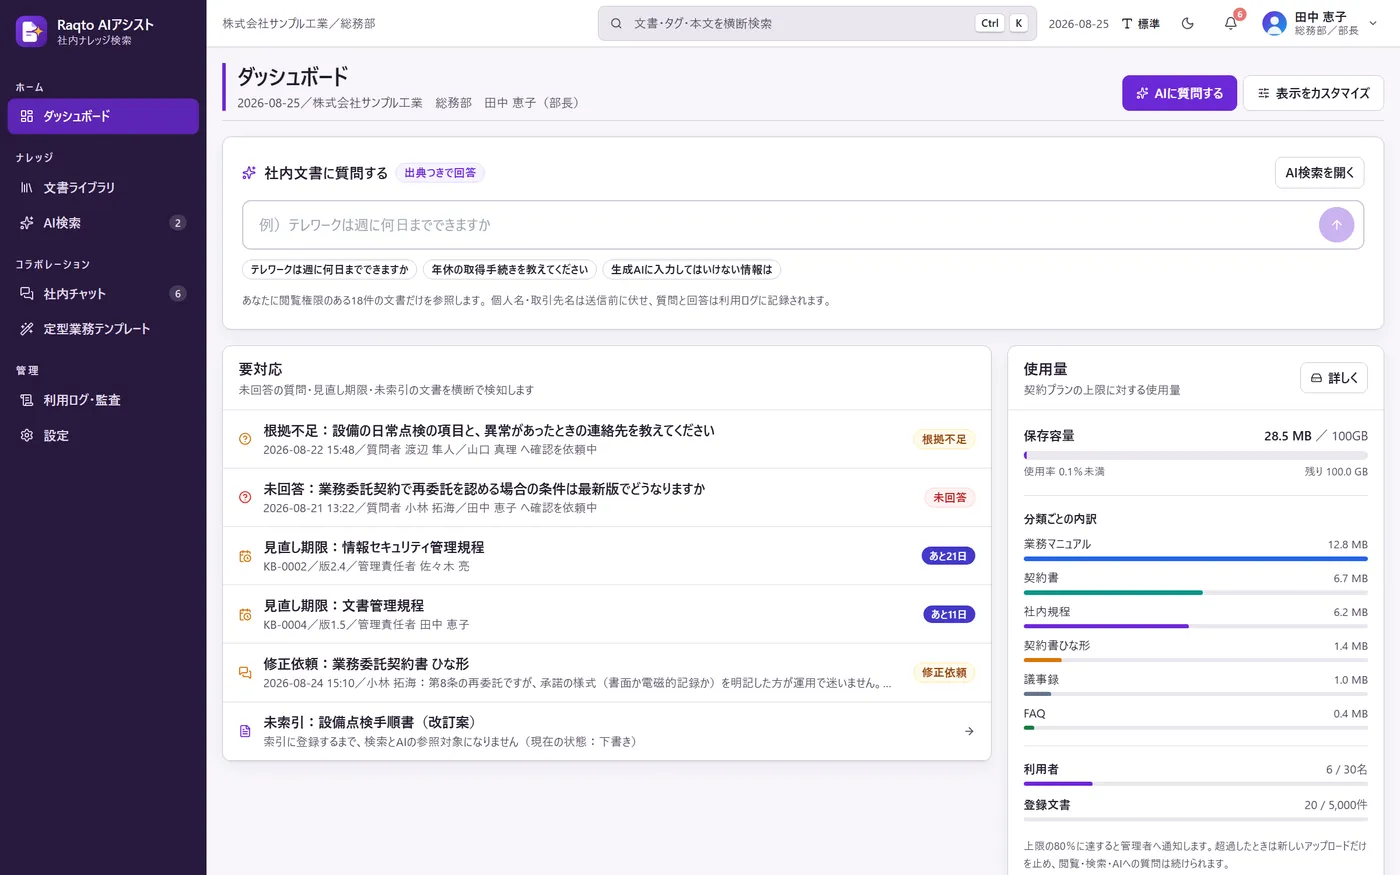Click the search magnifier icon in top bar

click(616, 23)
